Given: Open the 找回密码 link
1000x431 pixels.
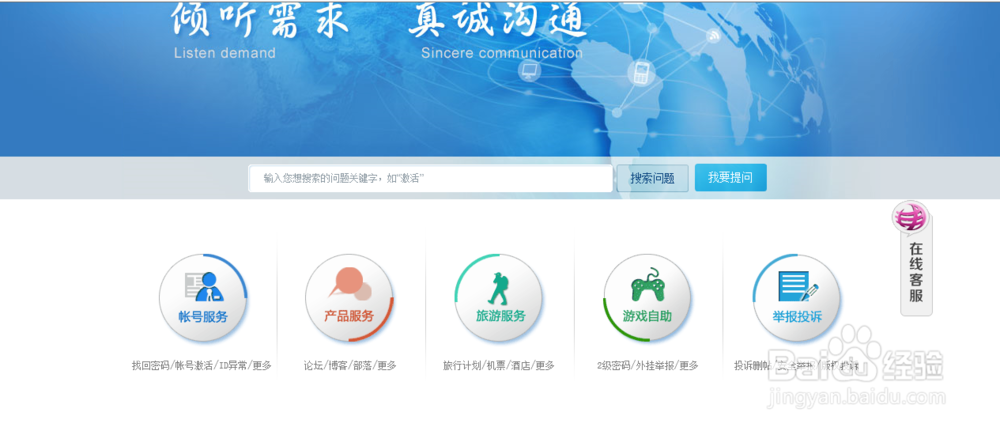Looking at the screenshot, I should pyautogui.click(x=151, y=366).
